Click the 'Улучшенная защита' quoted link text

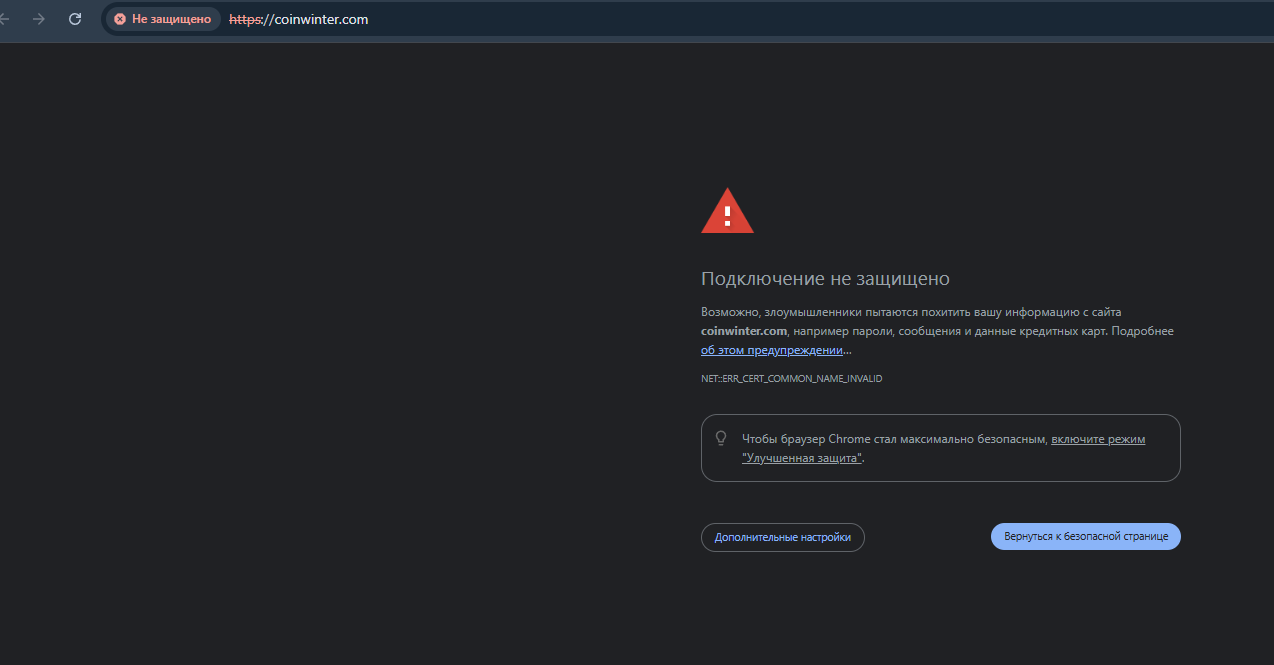(801, 457)
